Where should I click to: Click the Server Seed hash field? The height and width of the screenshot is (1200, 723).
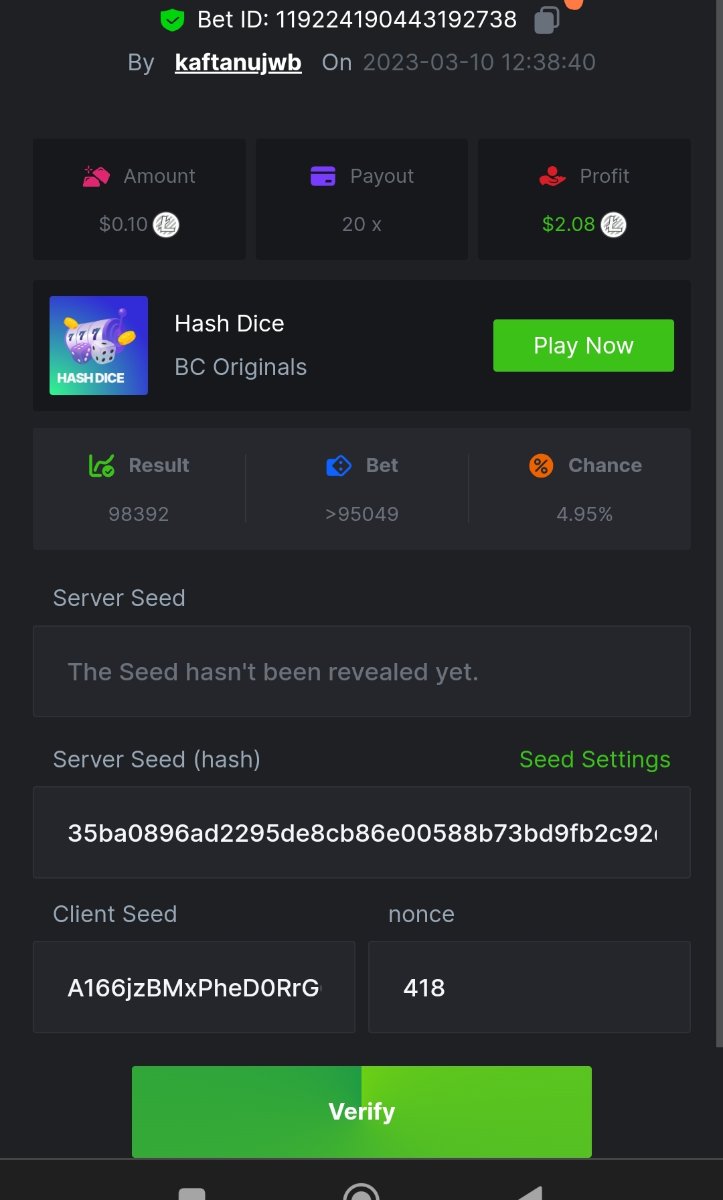pyautogui.click(x=362, y=832)
